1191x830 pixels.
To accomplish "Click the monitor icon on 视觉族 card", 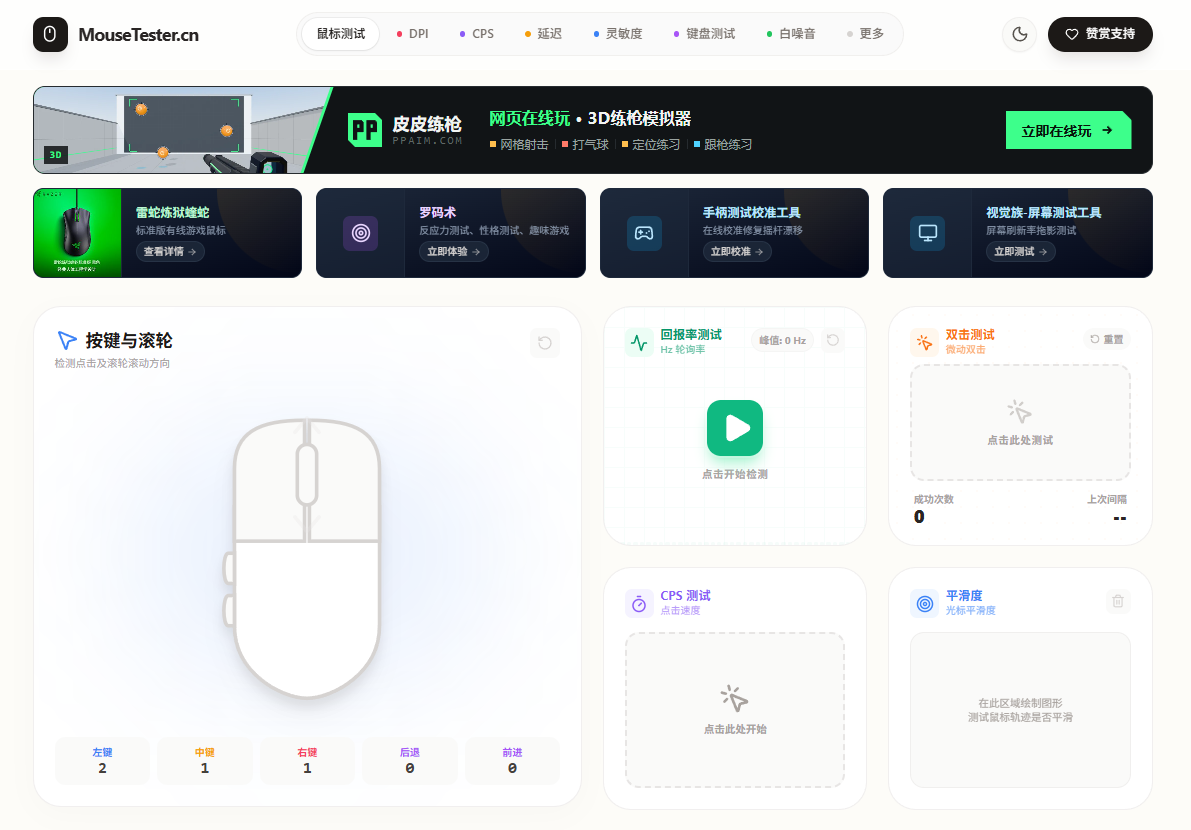I will [927, 233].
